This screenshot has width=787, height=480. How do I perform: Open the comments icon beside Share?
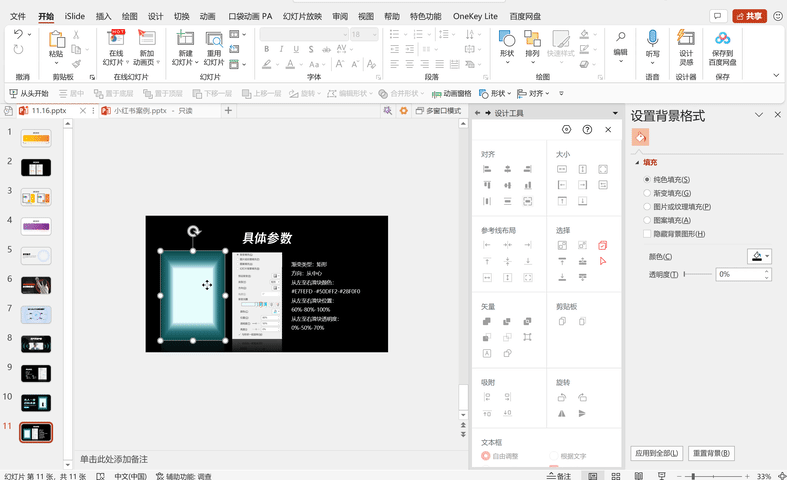pos(718,16)
